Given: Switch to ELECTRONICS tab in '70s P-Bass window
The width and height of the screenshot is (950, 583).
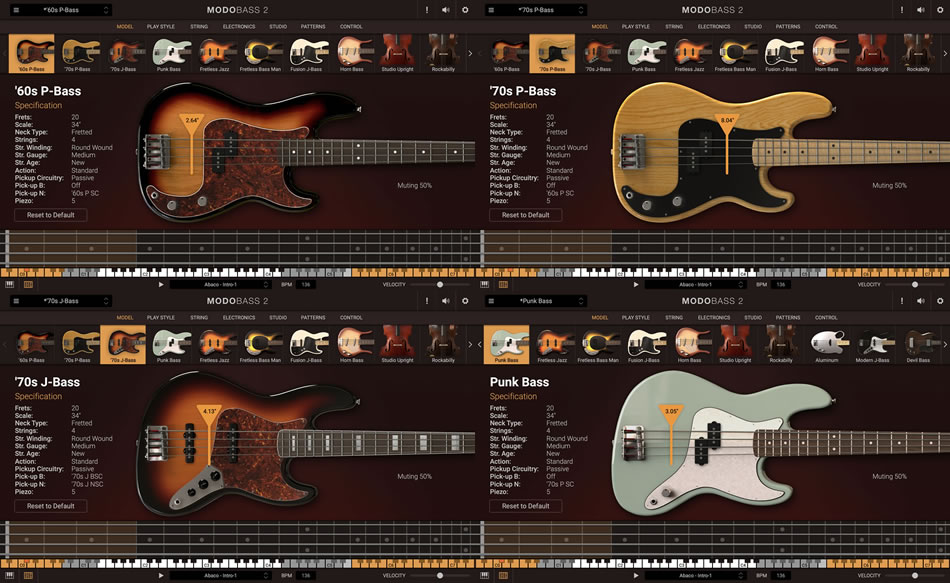Looking at the screenshot, I should [x=714, y=27].
